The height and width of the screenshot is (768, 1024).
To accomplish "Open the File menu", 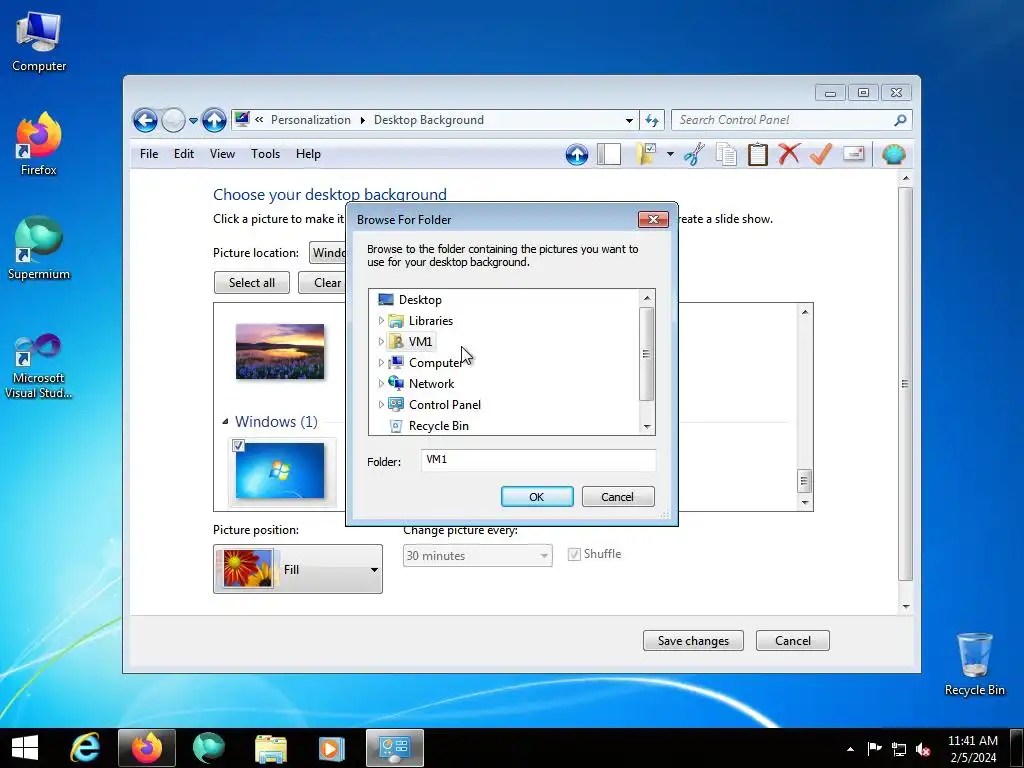I will (x=149, y=154).
